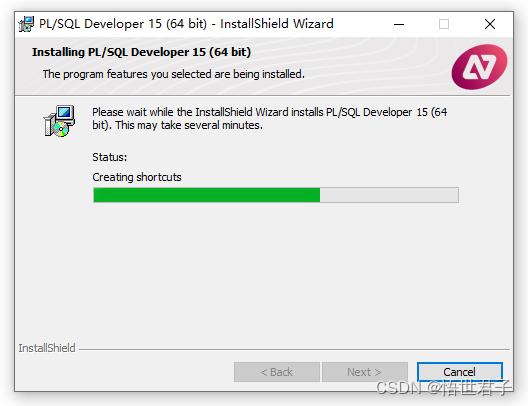The height and width of the screenshot is (406, 528).
Task: Click the computer and disc setup icon
Action: [59, 121]
